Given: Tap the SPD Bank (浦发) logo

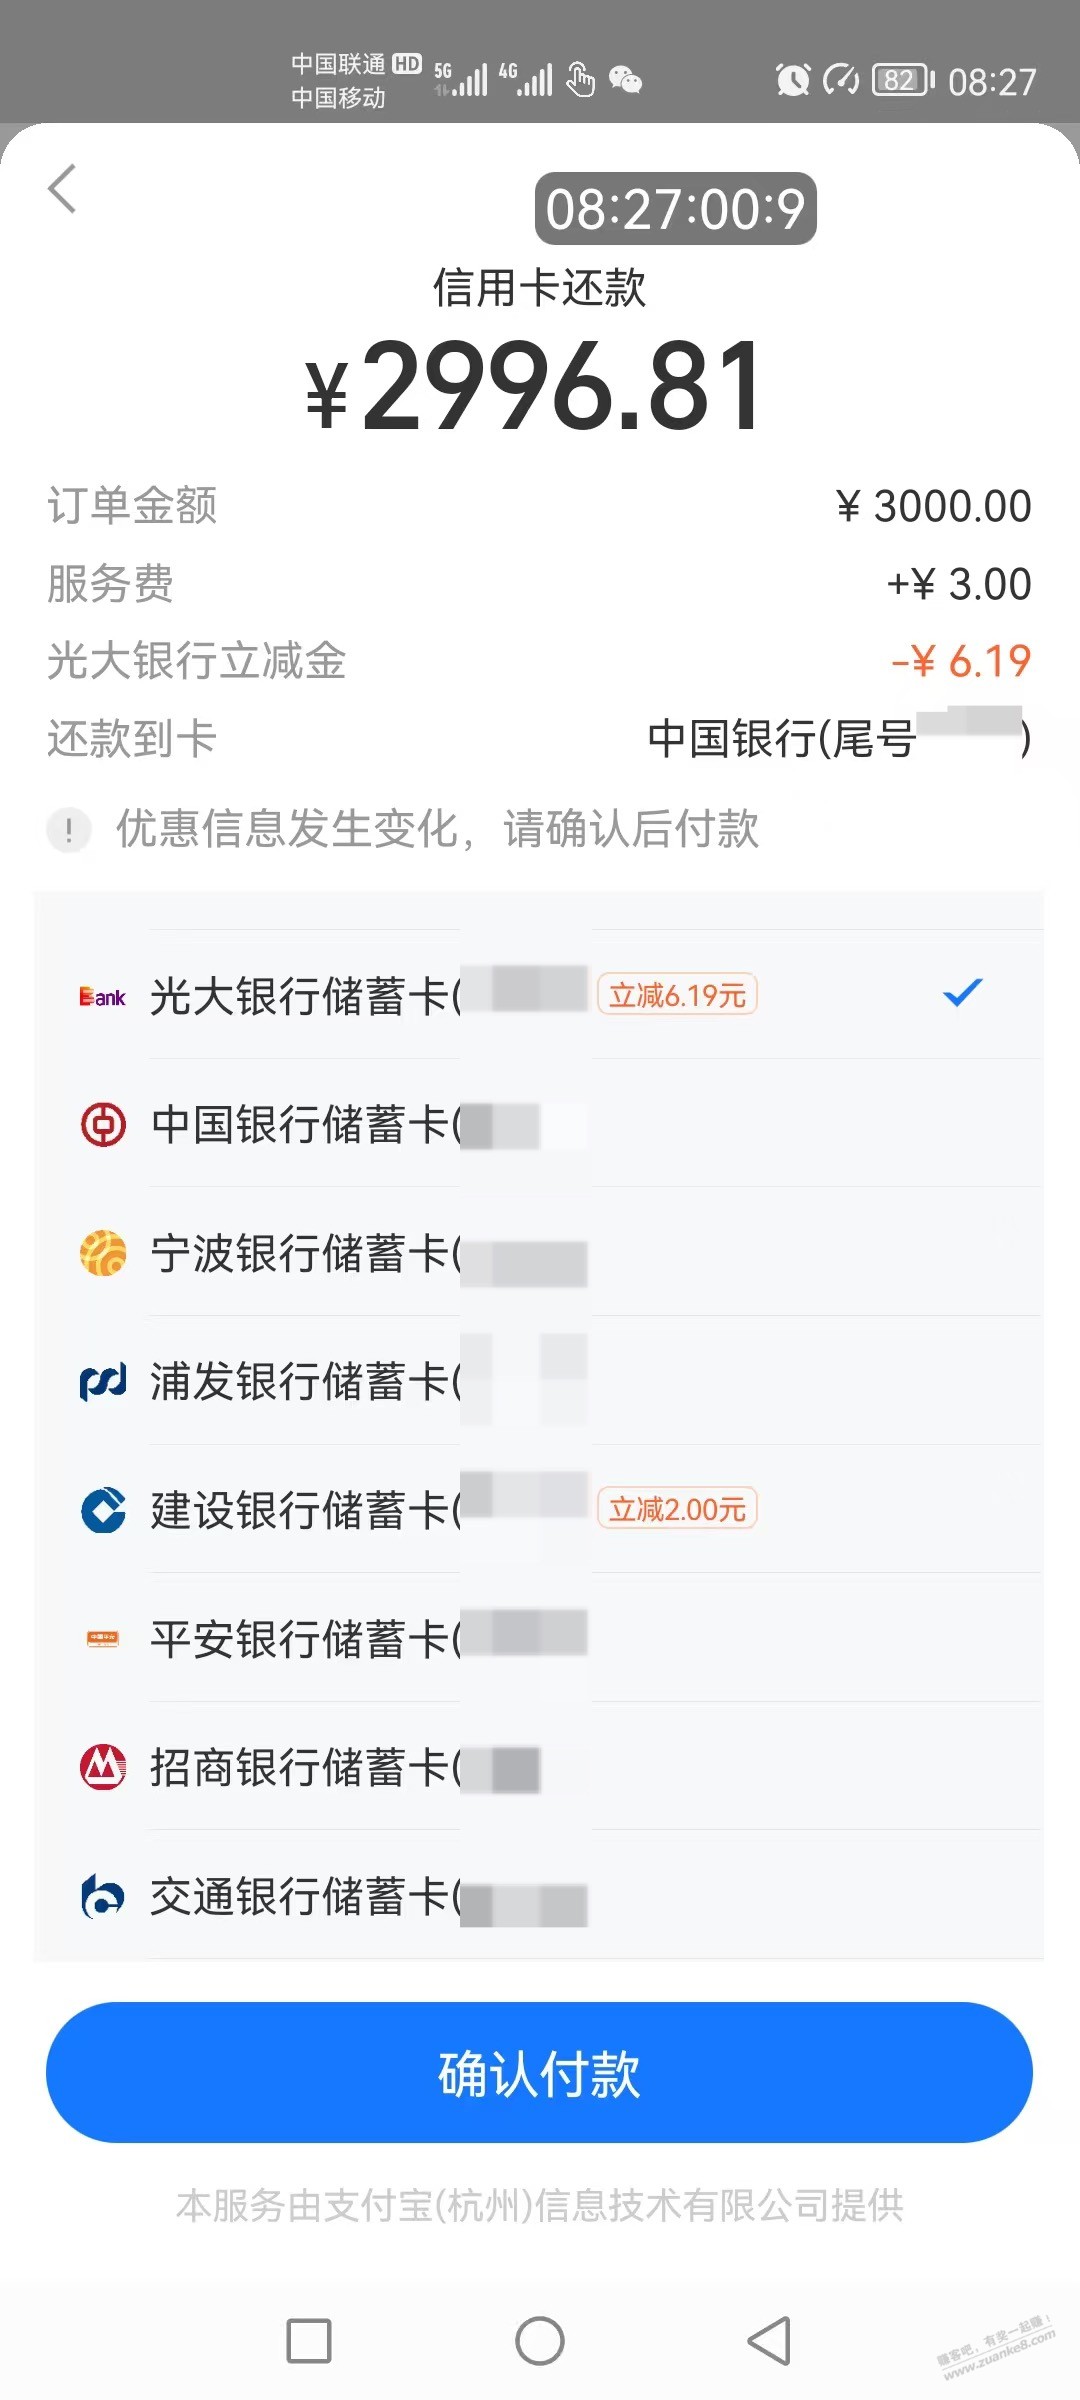Looking at the screenshot, I should [103, 1382].
